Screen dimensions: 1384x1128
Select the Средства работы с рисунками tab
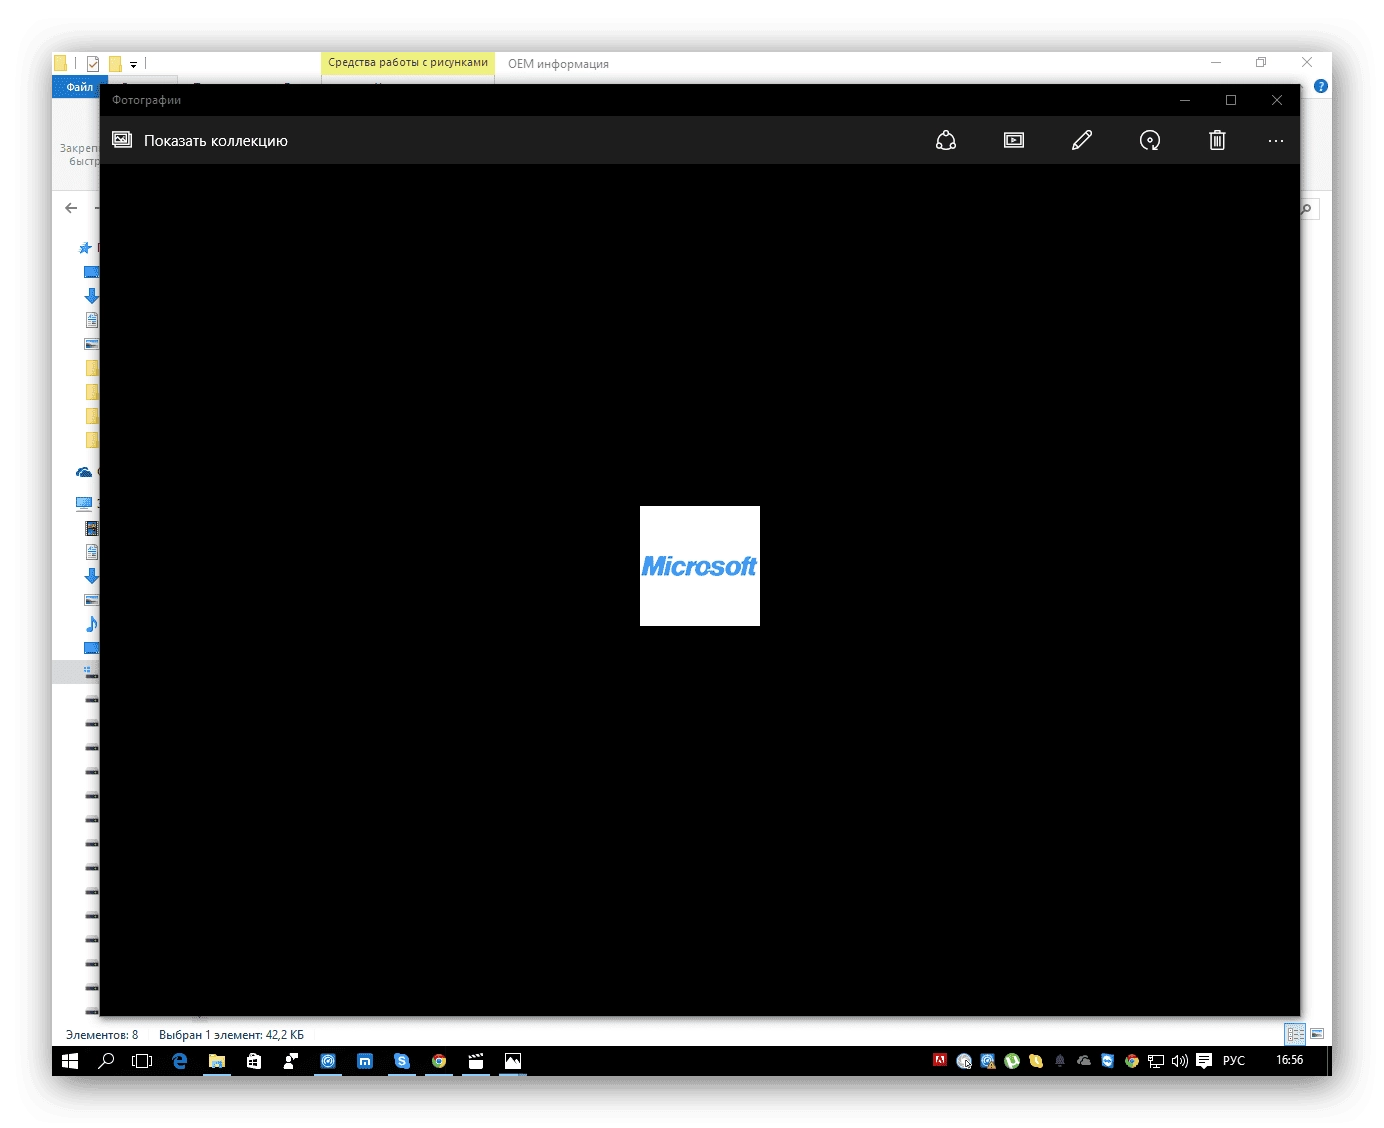point(408,63)
